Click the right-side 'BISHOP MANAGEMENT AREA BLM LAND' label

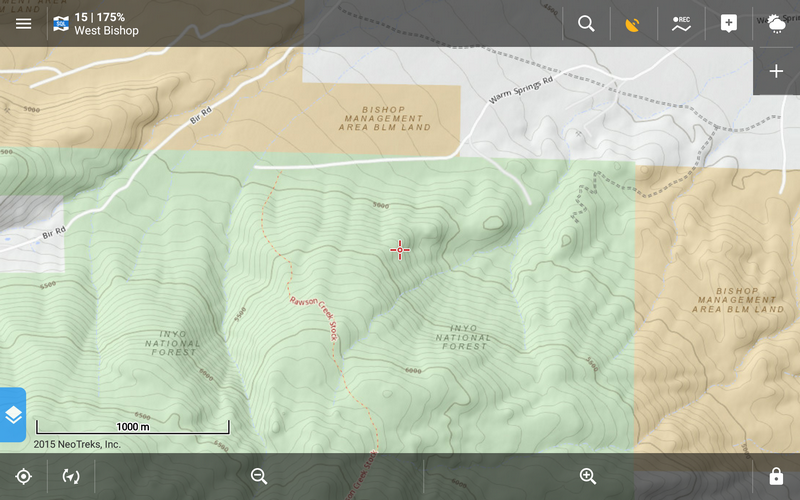click(x=738, y=300)
